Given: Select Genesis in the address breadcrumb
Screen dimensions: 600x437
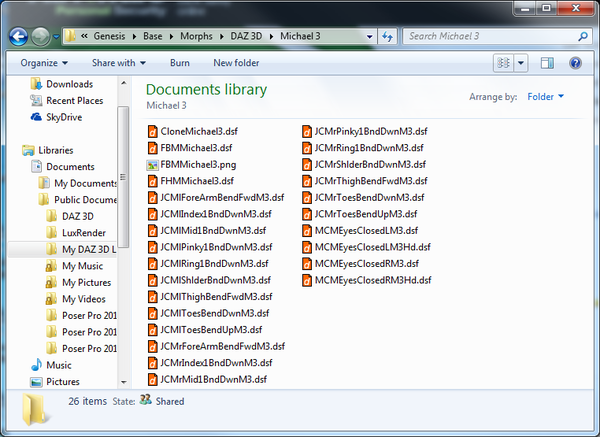Looking at the screenshot, I should click(x=109, y=36).
